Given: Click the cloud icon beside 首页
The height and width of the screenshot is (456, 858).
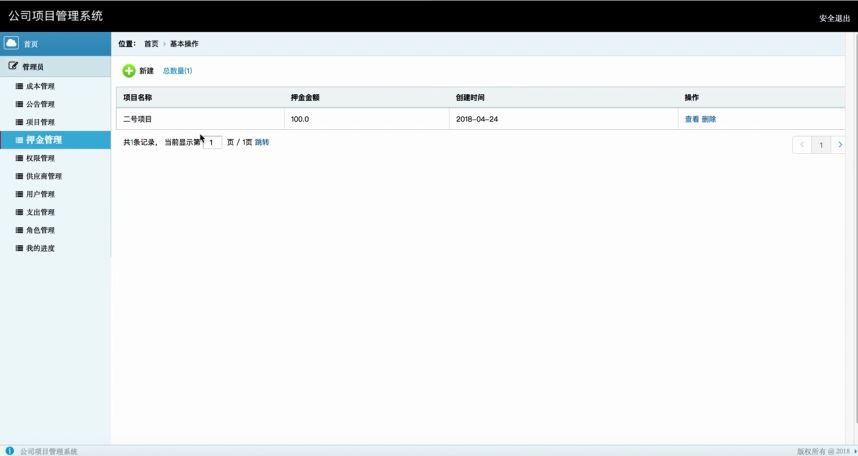Looking at the screenshot, I should coord(11,43).
